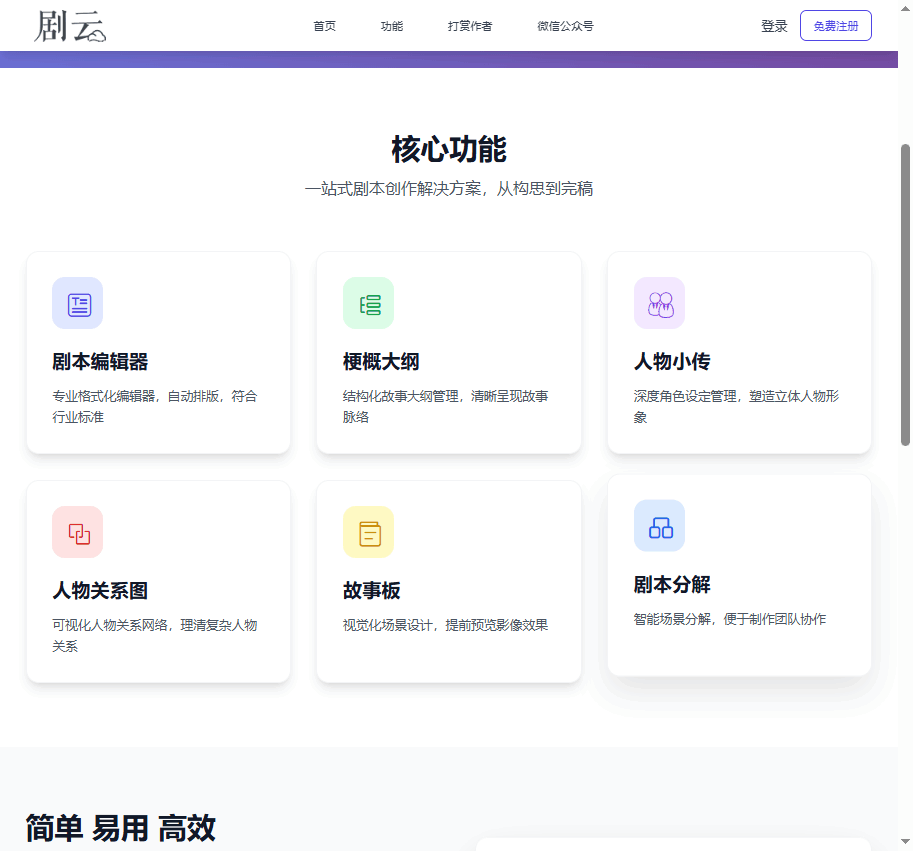This screenshot has width=913, height=851.
Task: Open the 故事板 feature card
Action: coord(448,582)
